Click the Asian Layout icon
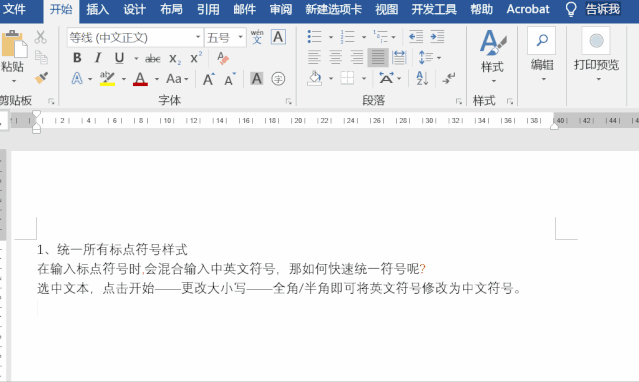The width and height of the screenshot is (639, 382). point(386,78)
